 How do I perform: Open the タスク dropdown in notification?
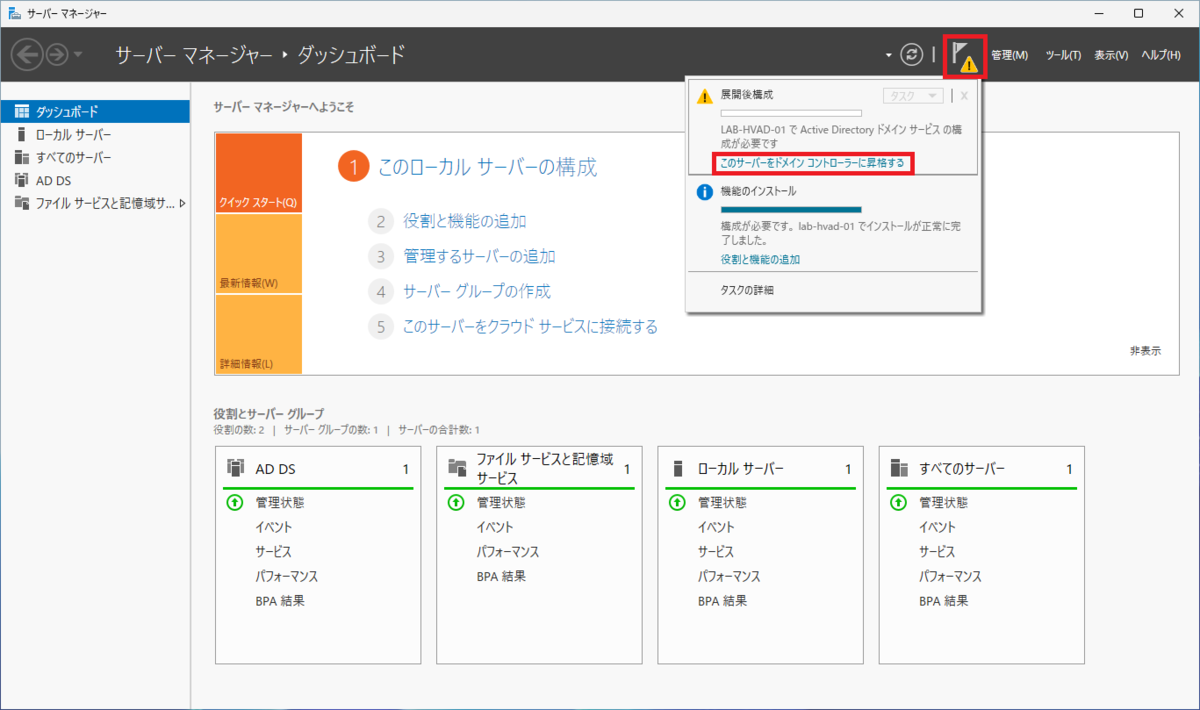pyautogui.click(x=913, y=96)
